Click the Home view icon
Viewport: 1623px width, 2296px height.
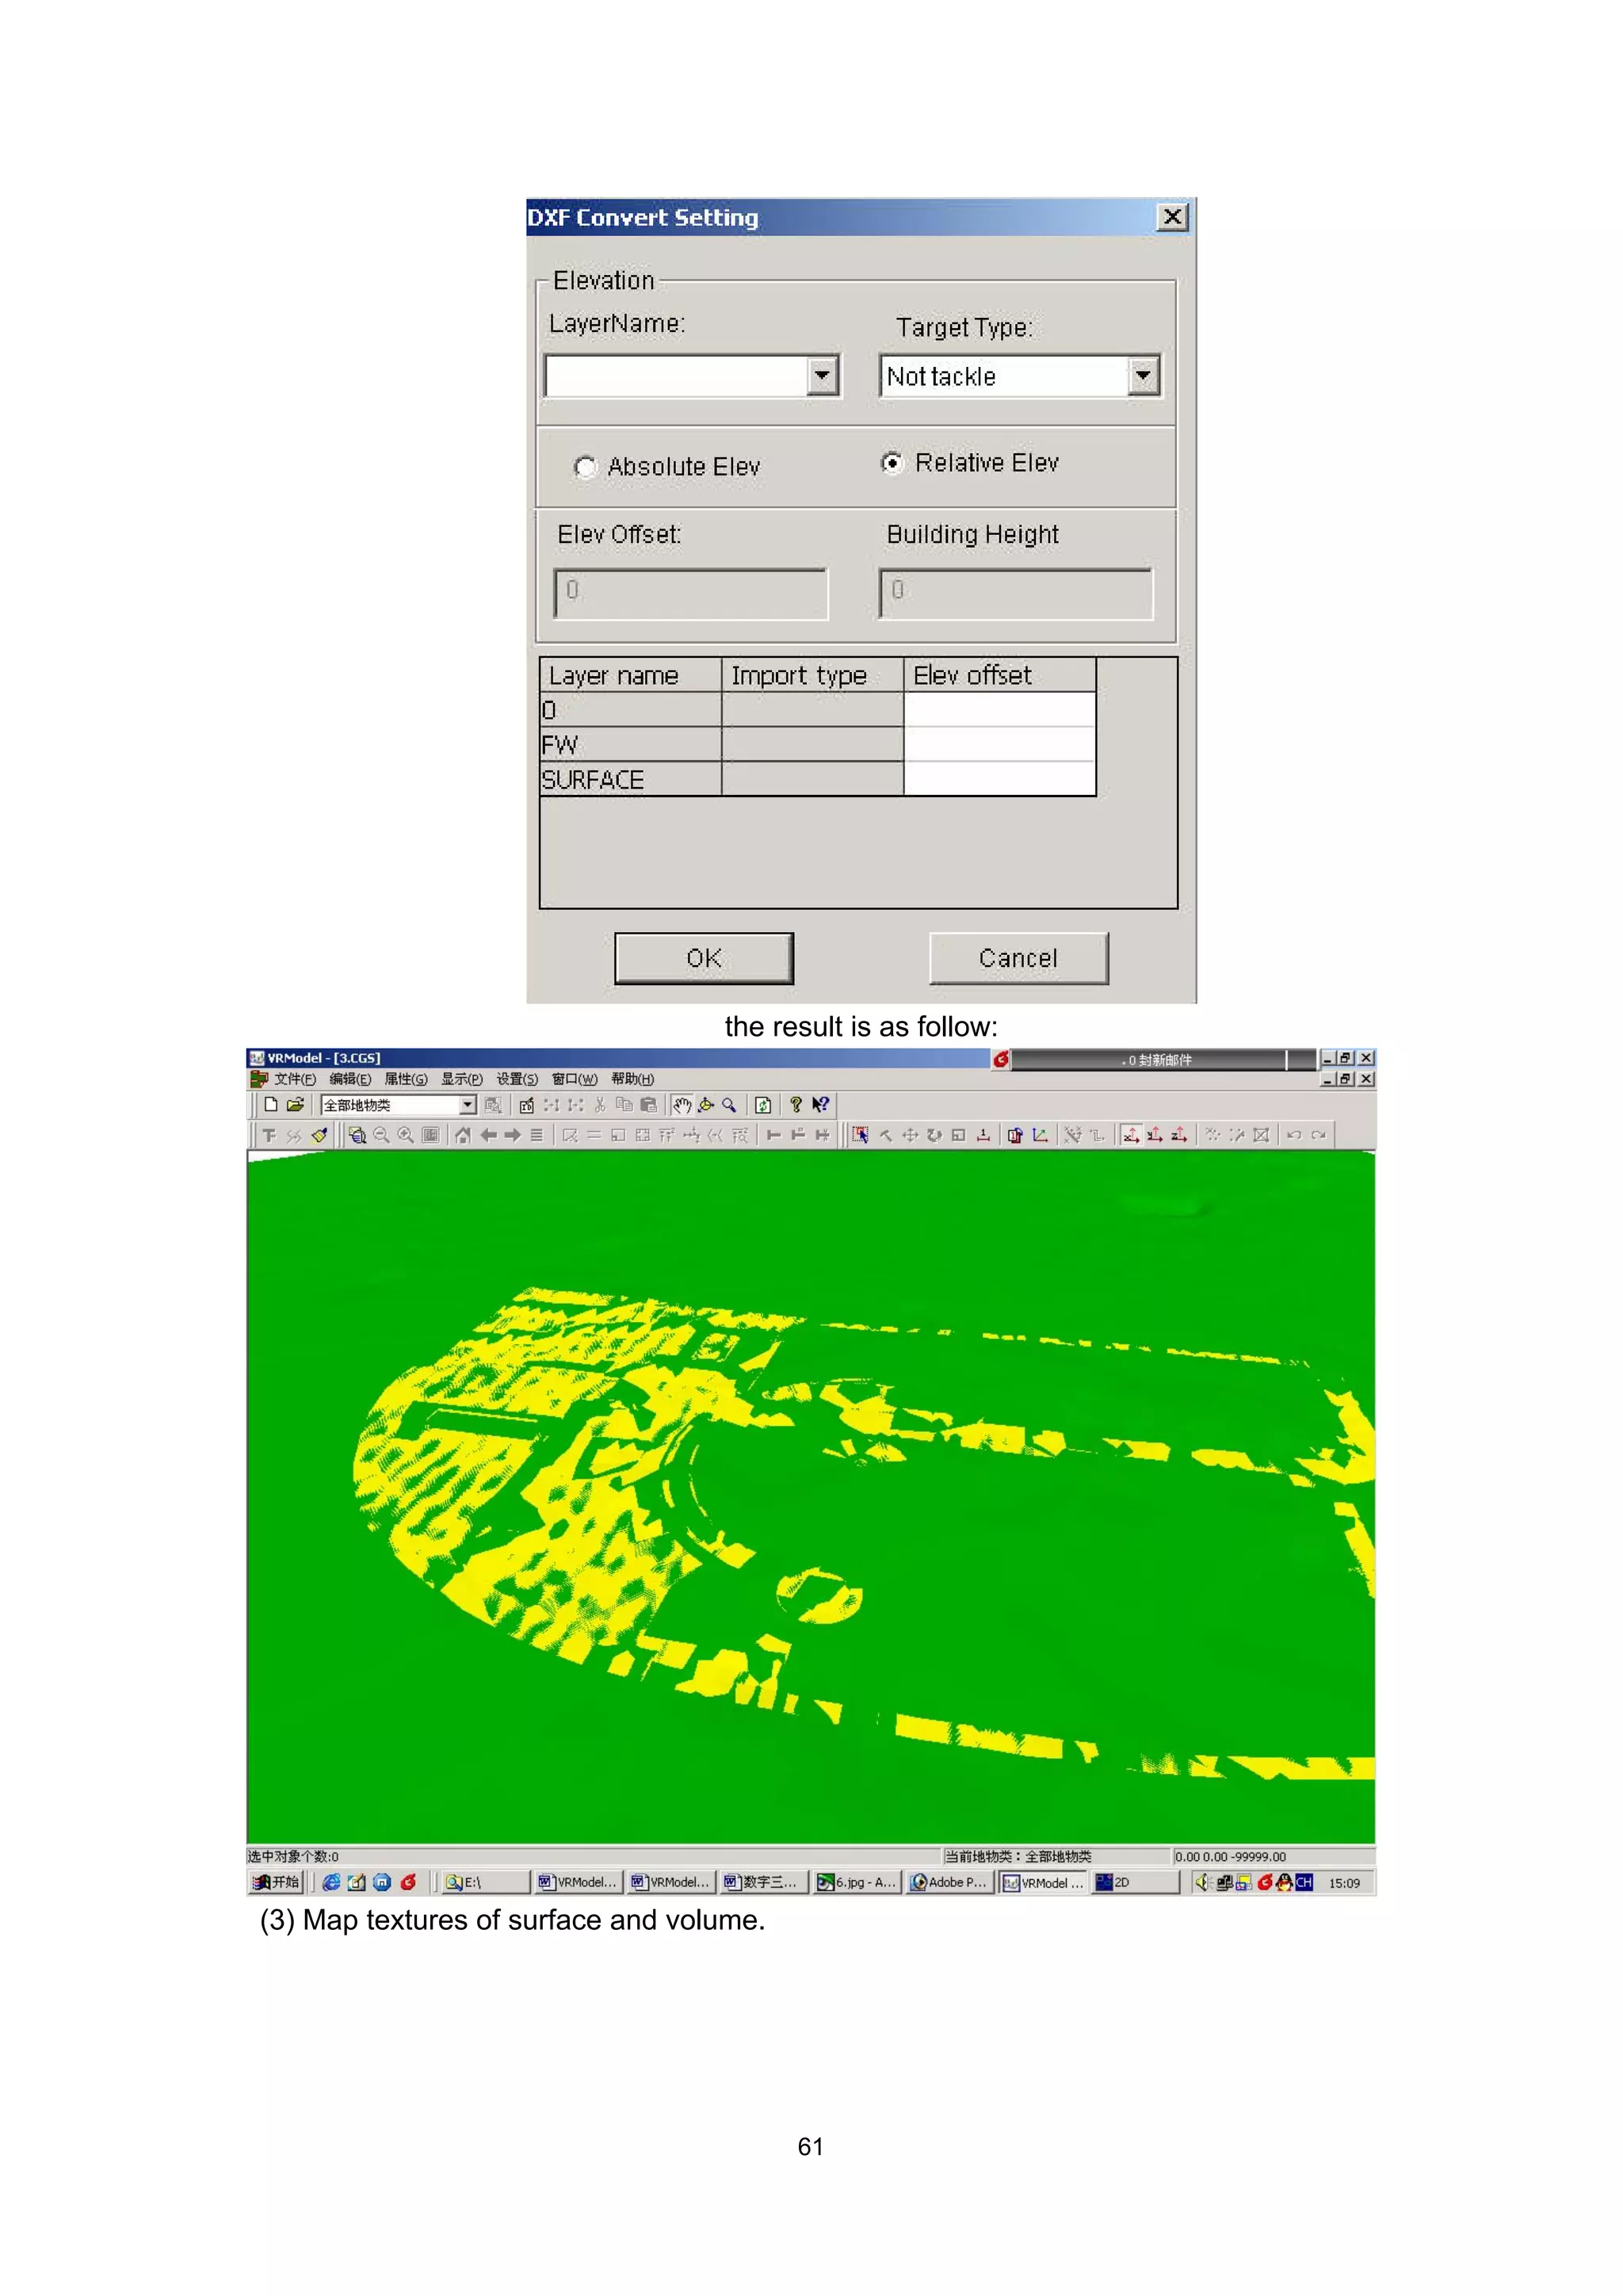[462, 1135]
